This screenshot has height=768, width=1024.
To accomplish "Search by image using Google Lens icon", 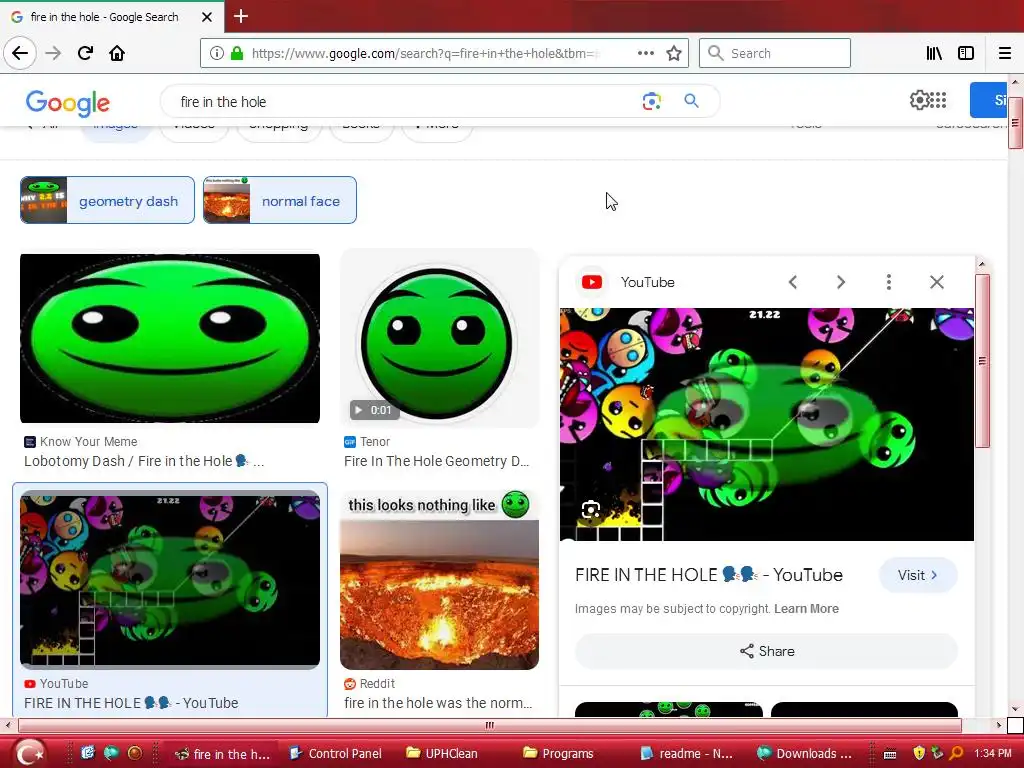I will 651,101.
